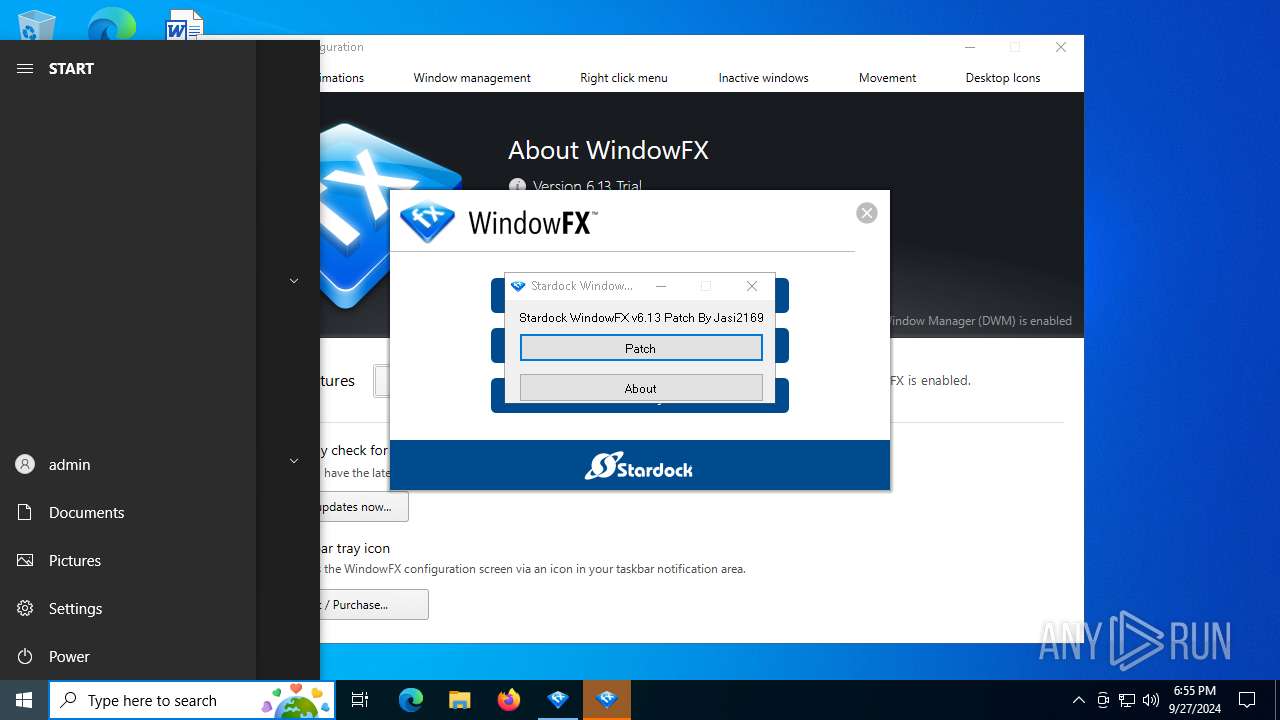Click the Purchase button in WindowFX configuration

click(x=374, y=604)
